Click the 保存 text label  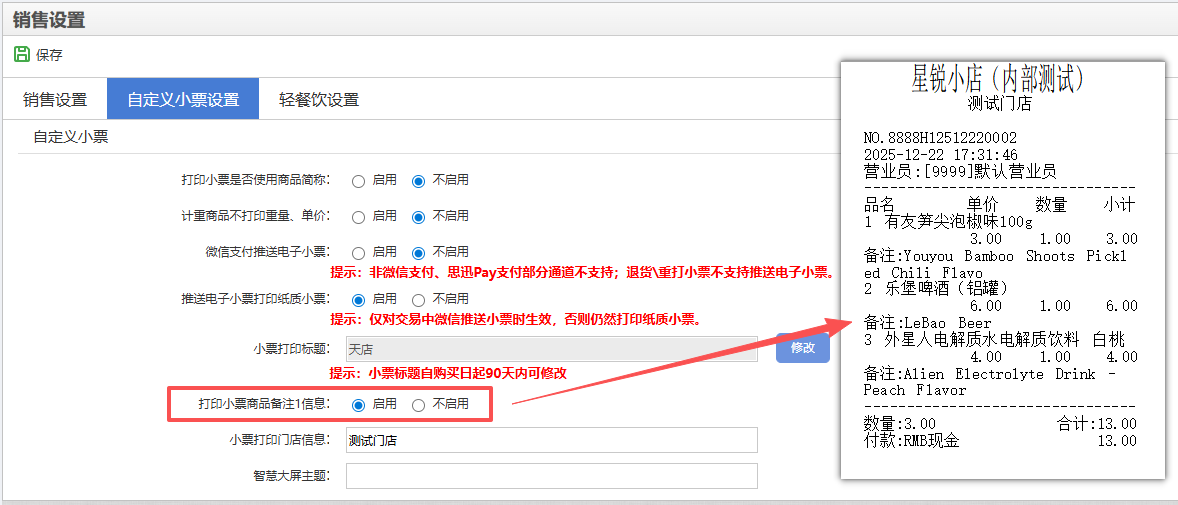coord(49,56)
